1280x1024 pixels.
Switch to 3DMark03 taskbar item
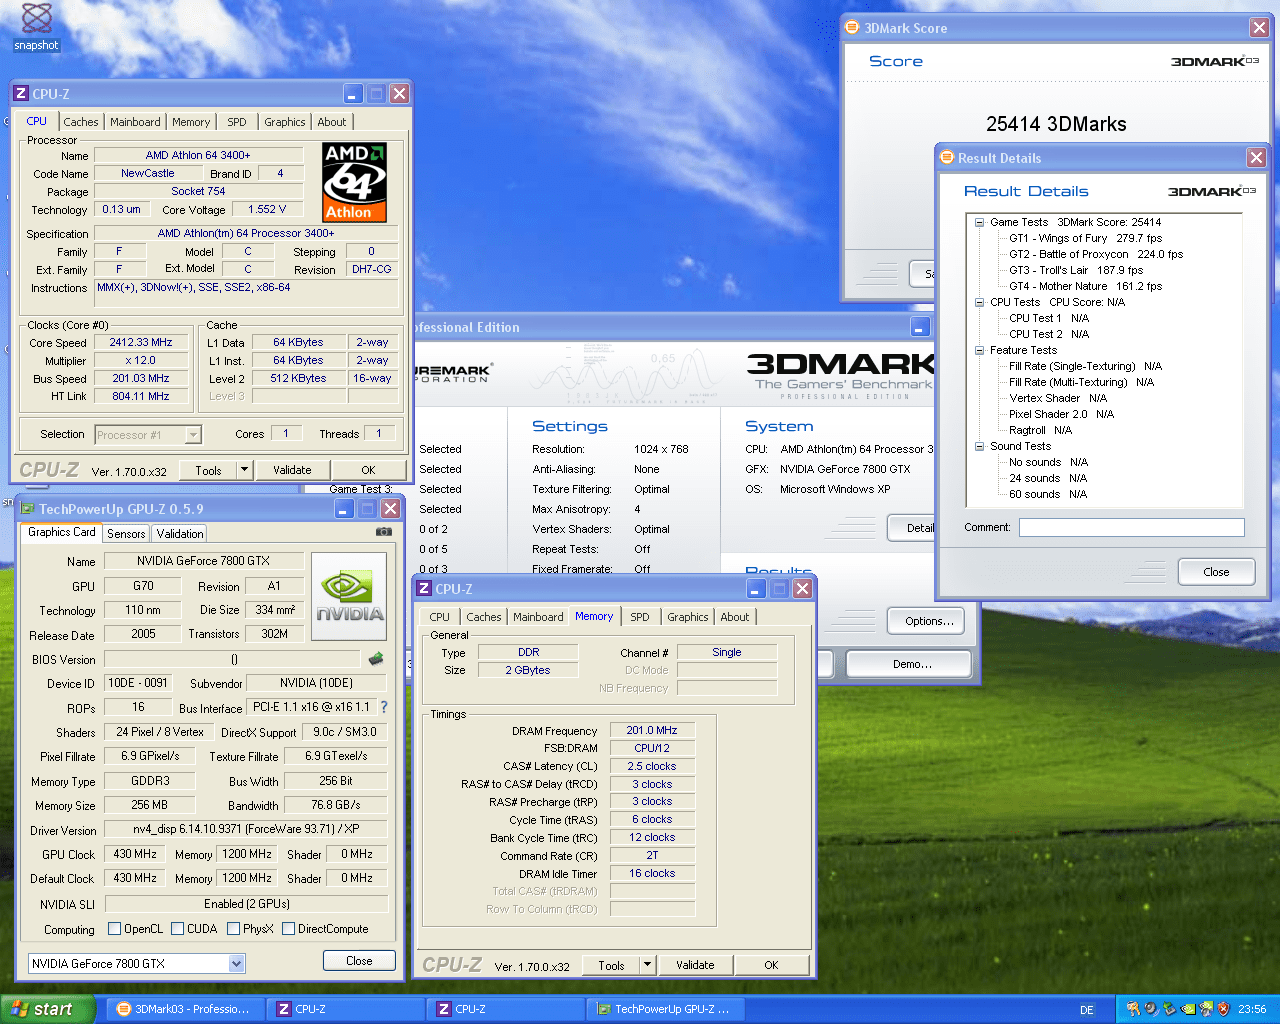click(x=188, y=1009)
